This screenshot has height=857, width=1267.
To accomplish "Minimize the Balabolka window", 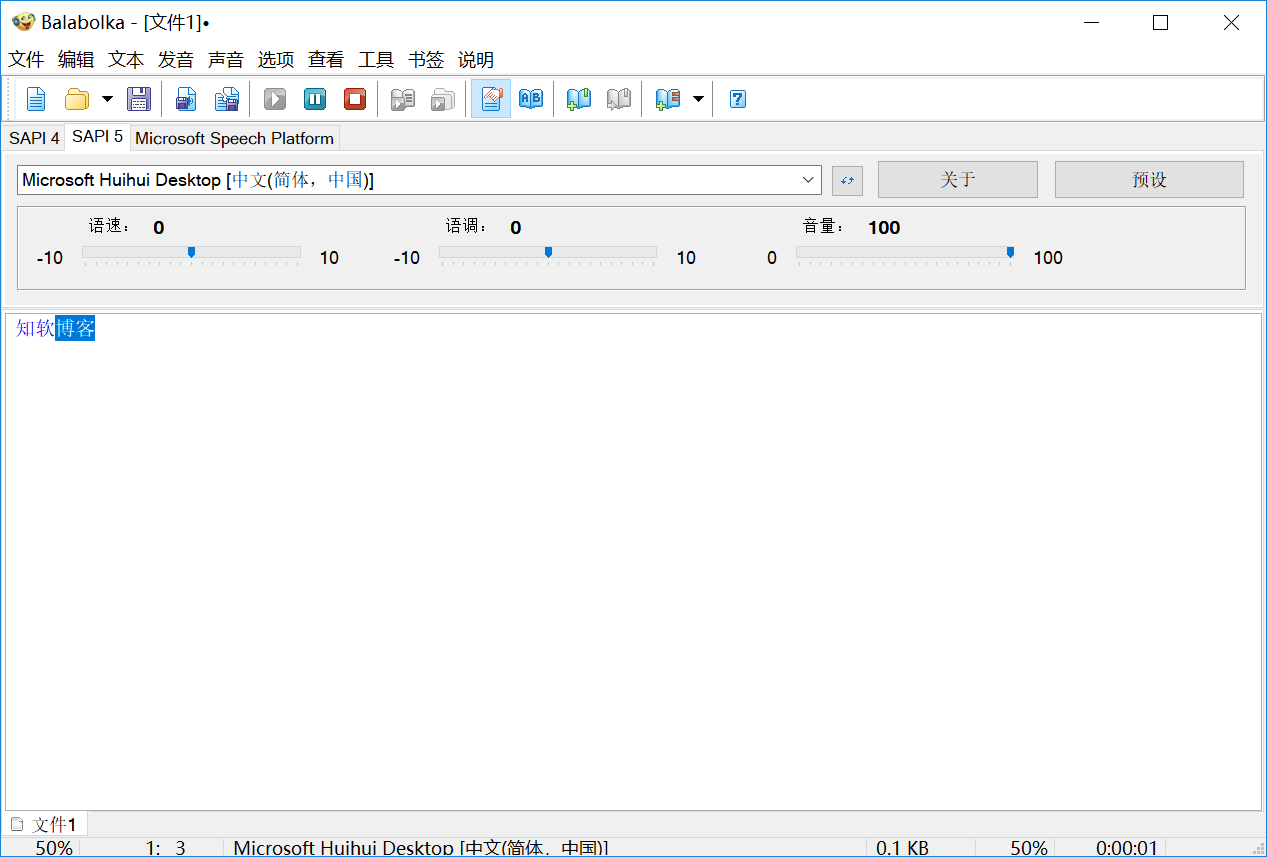I will 1090,22.
